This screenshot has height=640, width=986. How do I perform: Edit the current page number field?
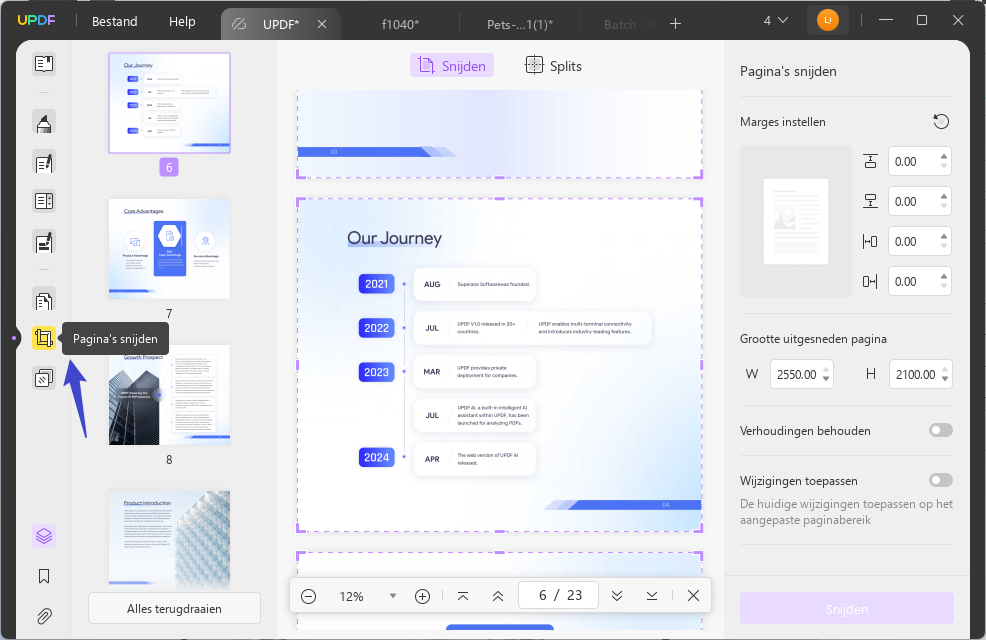(558, 595)
